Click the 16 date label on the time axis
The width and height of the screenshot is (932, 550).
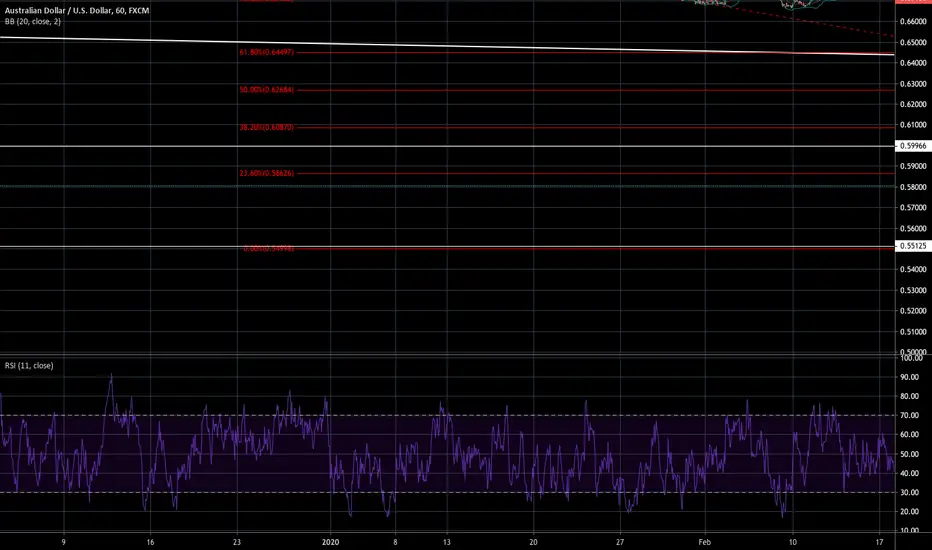point(150,542)
